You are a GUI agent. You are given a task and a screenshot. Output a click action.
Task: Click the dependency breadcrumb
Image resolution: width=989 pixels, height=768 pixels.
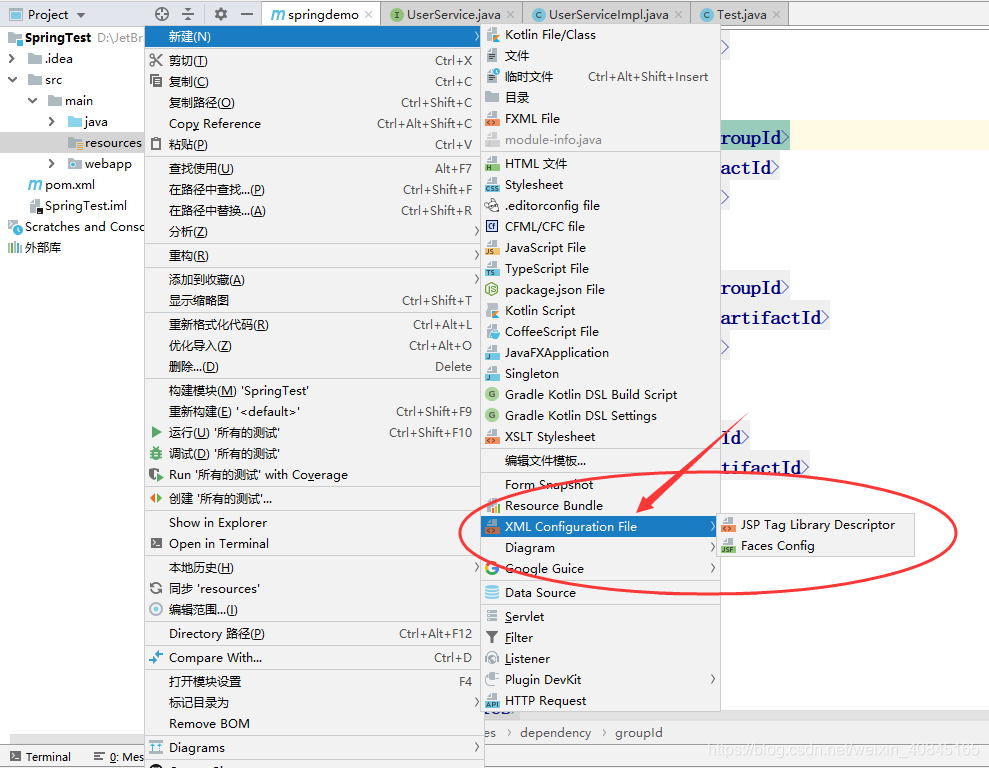[555, 733]
